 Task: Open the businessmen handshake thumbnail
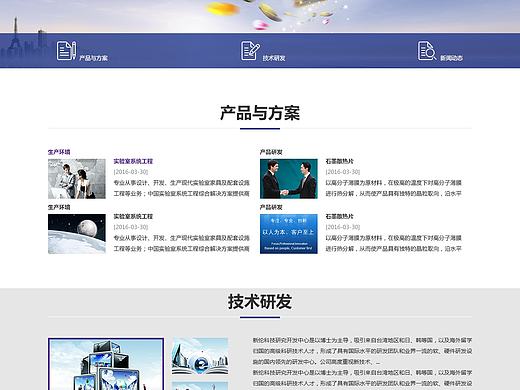(x=289, y=179)
